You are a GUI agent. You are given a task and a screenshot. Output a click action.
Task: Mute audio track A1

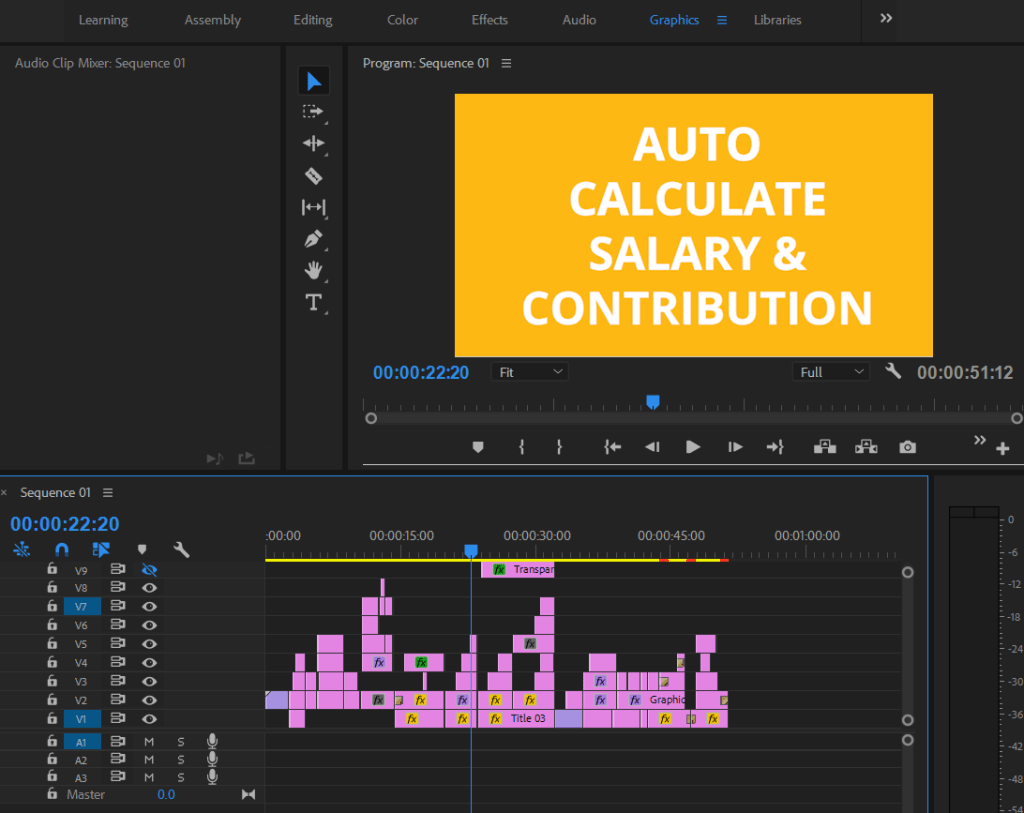(x=149, y=742)
